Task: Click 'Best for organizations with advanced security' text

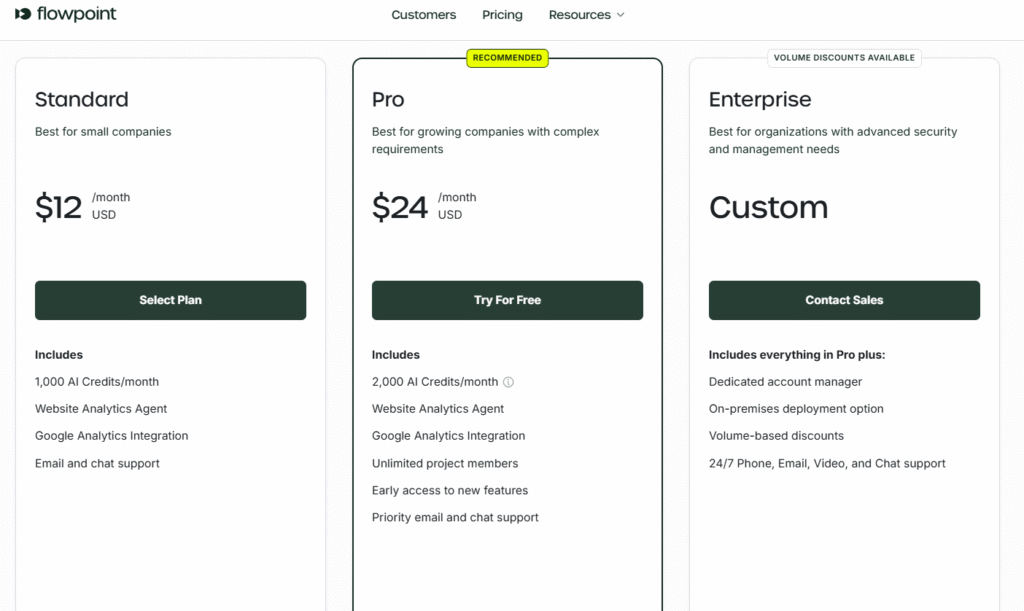Action: pos(833,140)
